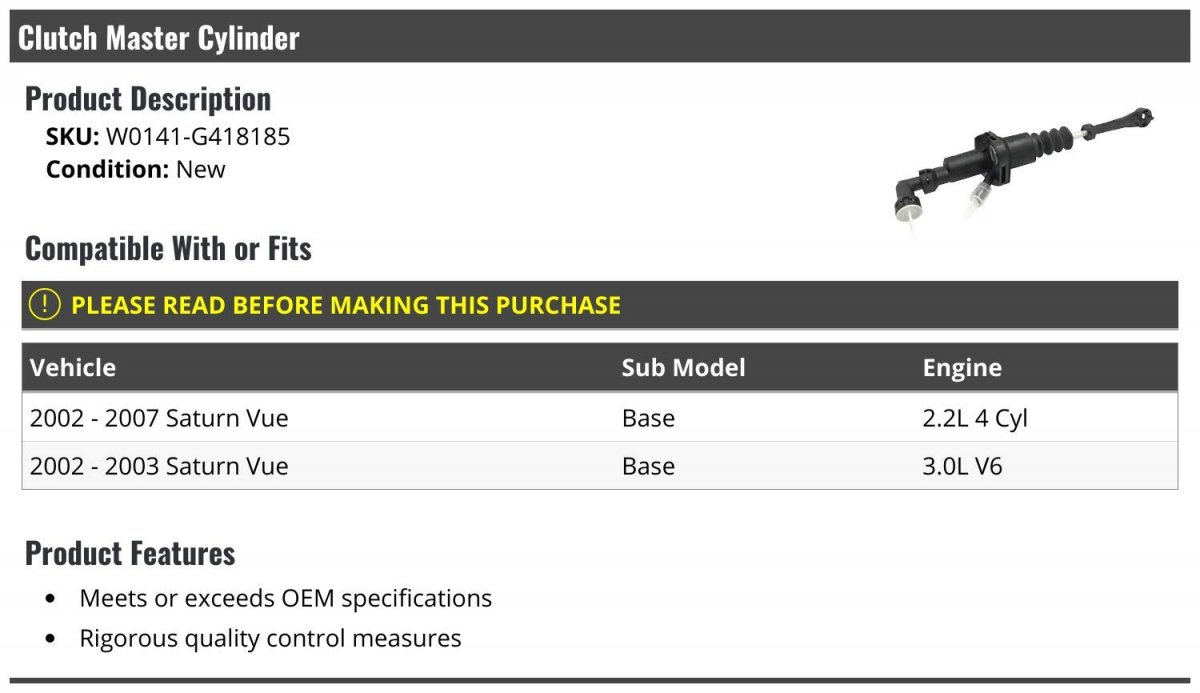Click the exclamation warning icon
The image size is (1200, 693).
point(45,305)
